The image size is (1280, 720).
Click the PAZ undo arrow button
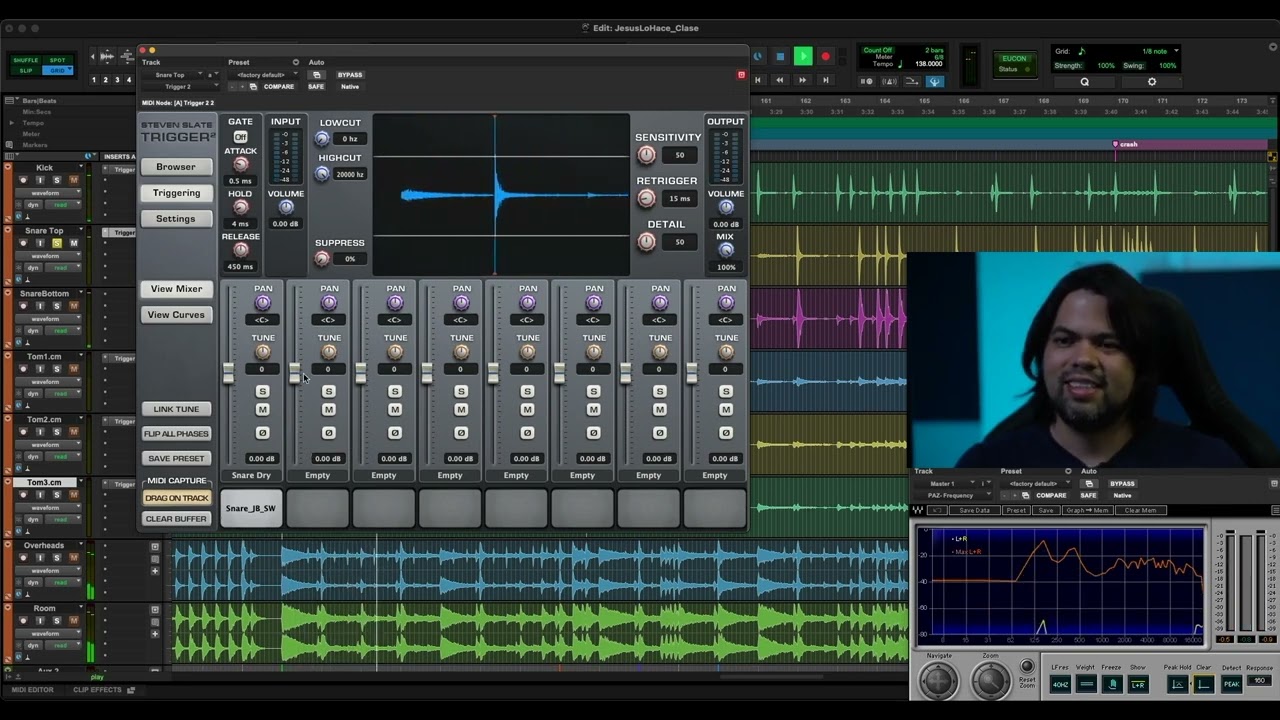click(x=937, y=510)
